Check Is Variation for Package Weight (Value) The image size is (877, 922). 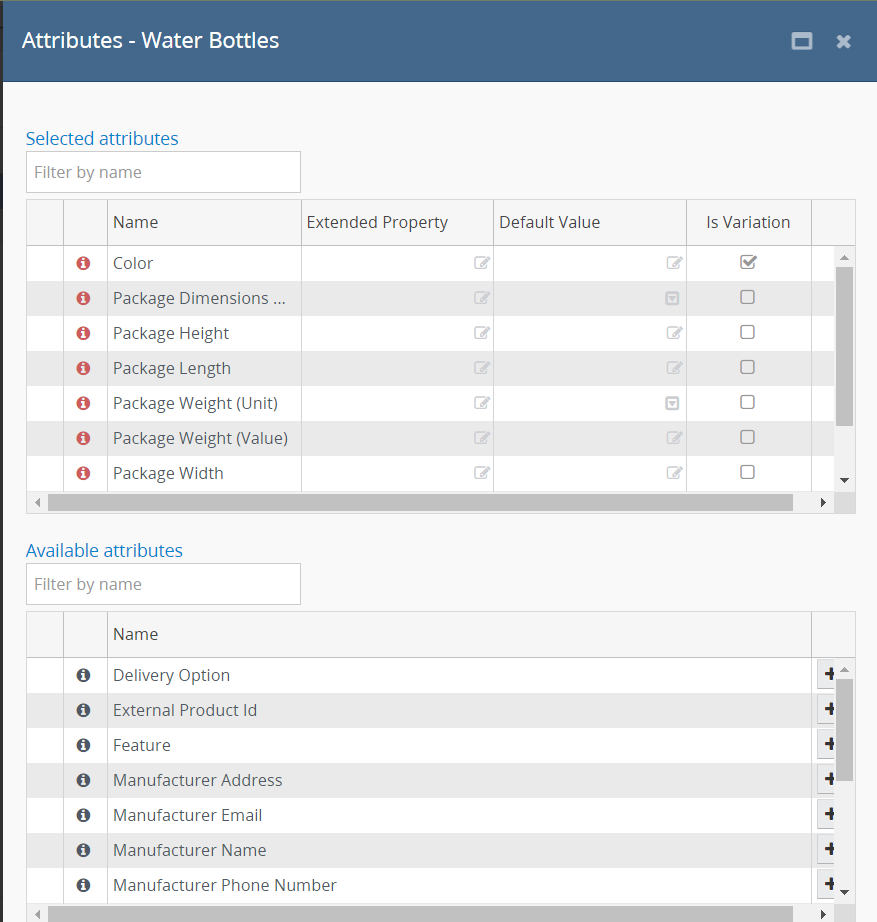point(747,437)
